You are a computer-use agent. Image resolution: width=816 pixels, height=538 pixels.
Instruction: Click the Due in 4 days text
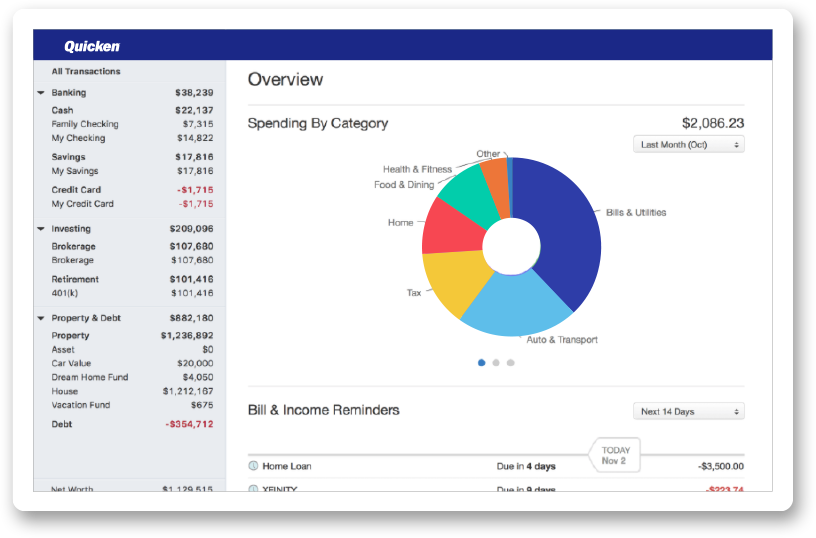[x=526, y=466]
